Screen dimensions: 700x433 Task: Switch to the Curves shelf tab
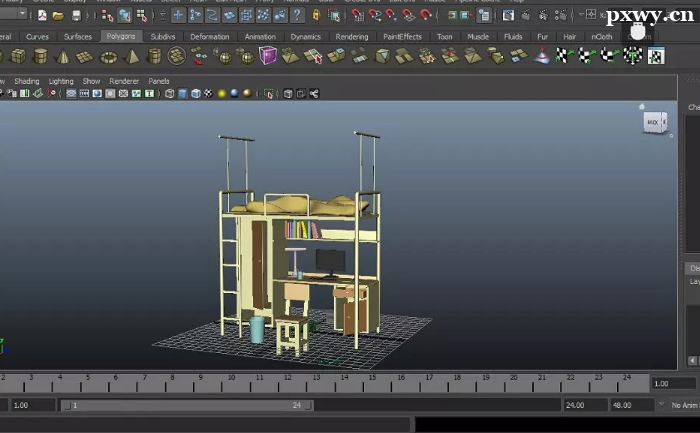point(38,37)
